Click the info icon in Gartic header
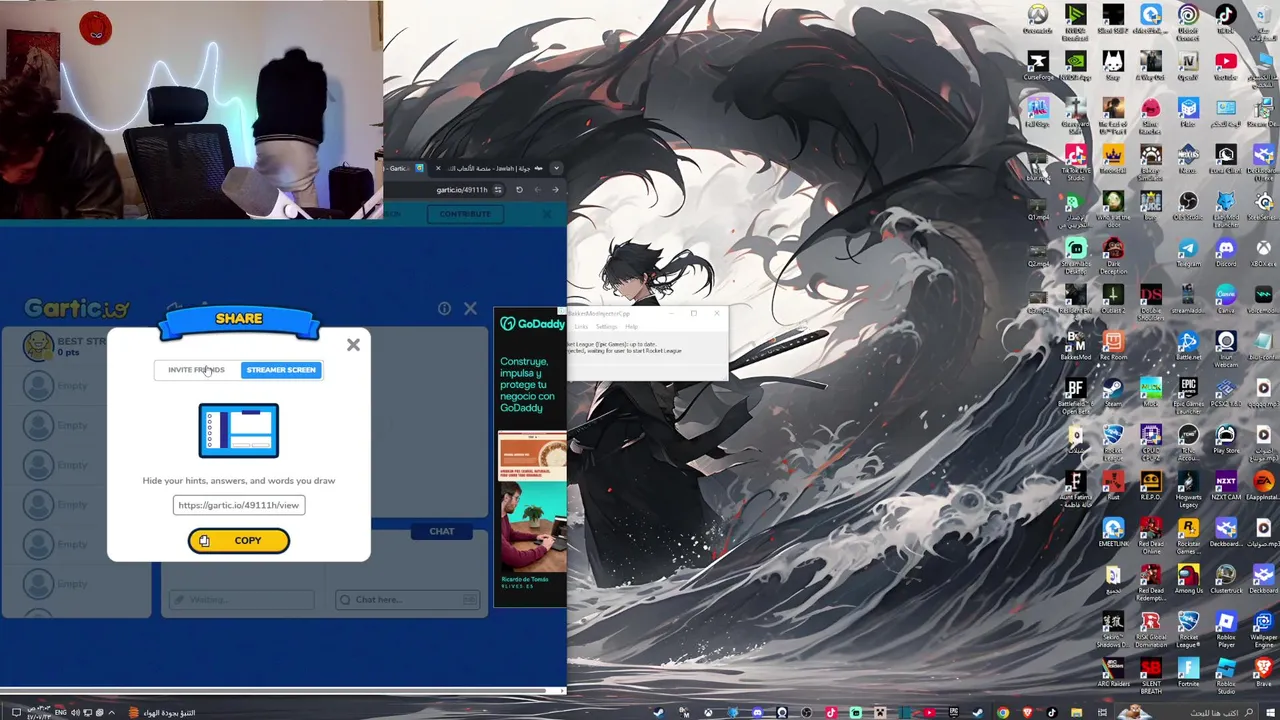Viewport: 1280px width, 720px height. (x=444, y=309)
